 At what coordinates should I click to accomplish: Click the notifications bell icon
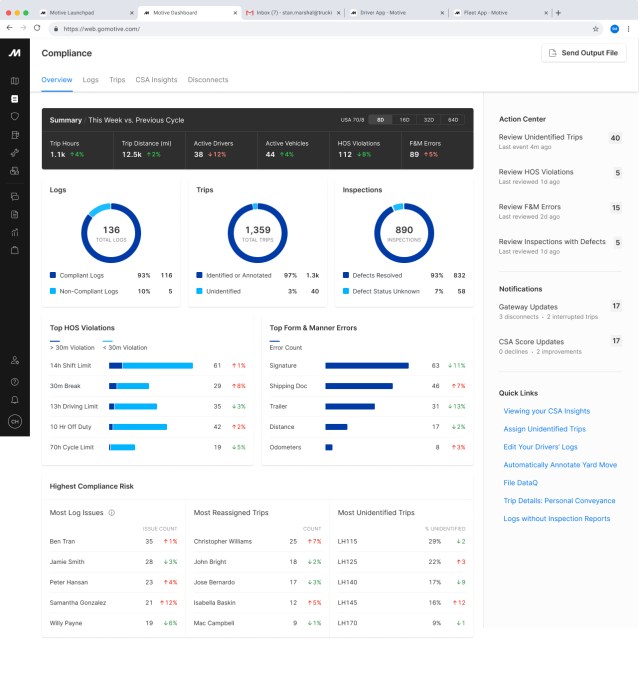pos(15,400)
